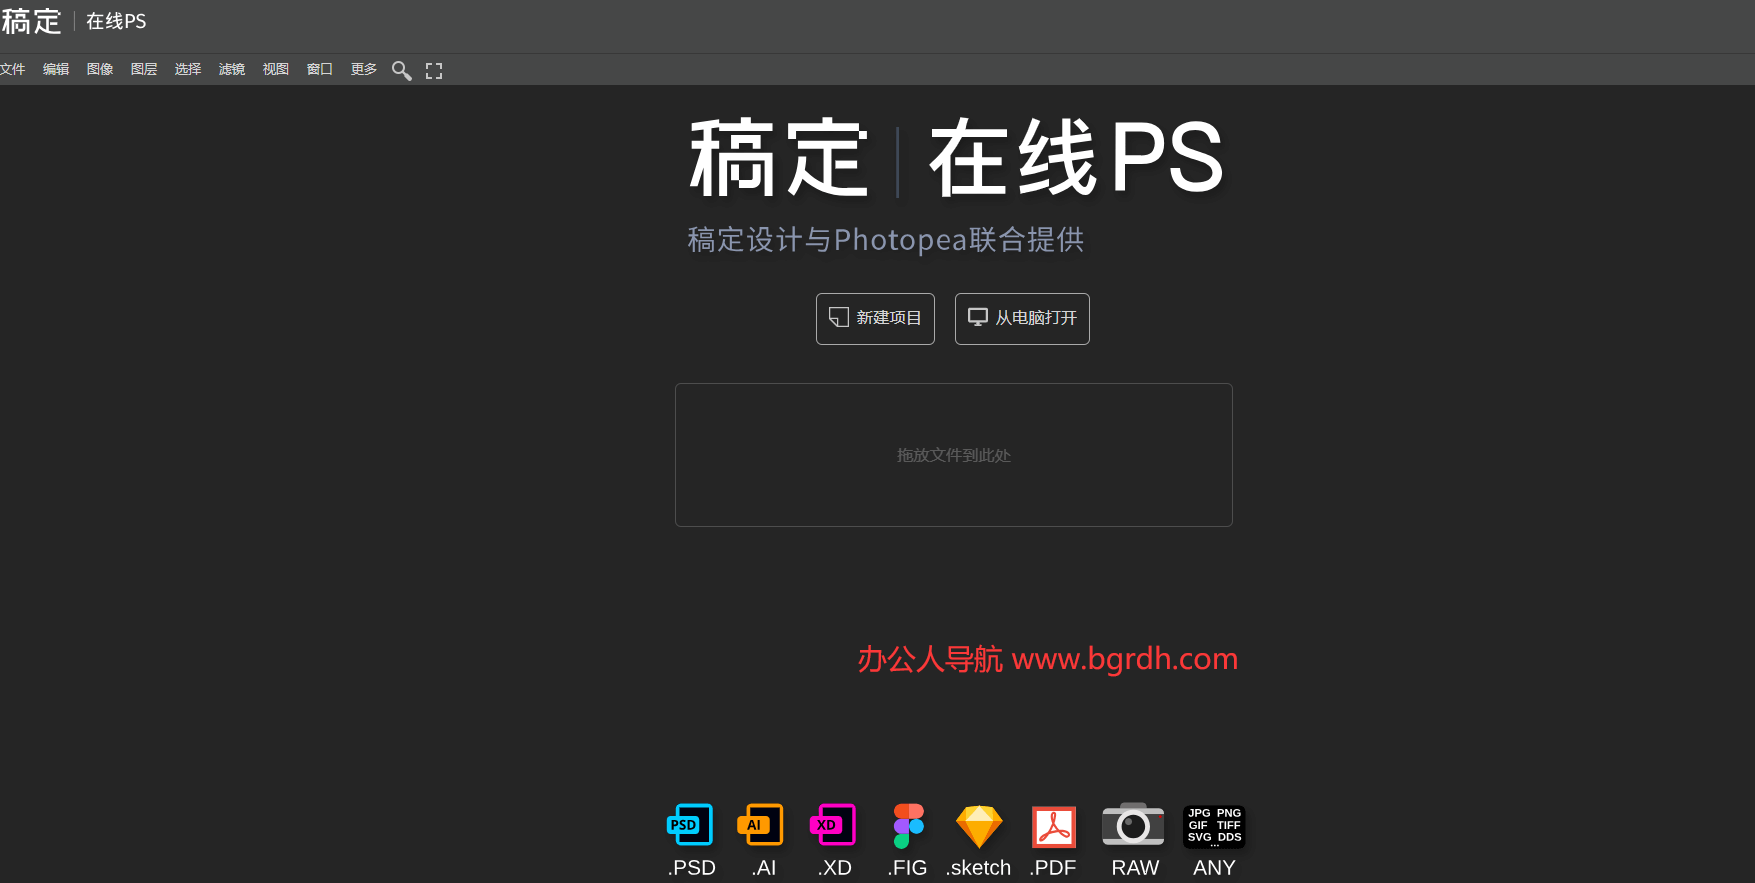Open the 视图 menu

coord(276,69)
